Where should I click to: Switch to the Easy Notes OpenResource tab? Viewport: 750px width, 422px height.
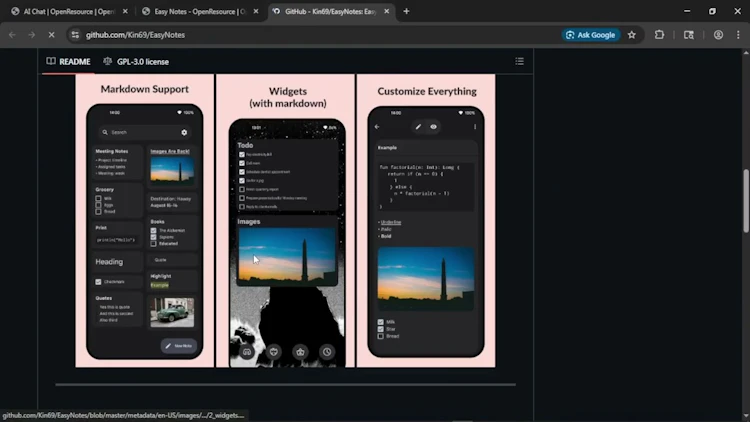[x=193, y=11]
